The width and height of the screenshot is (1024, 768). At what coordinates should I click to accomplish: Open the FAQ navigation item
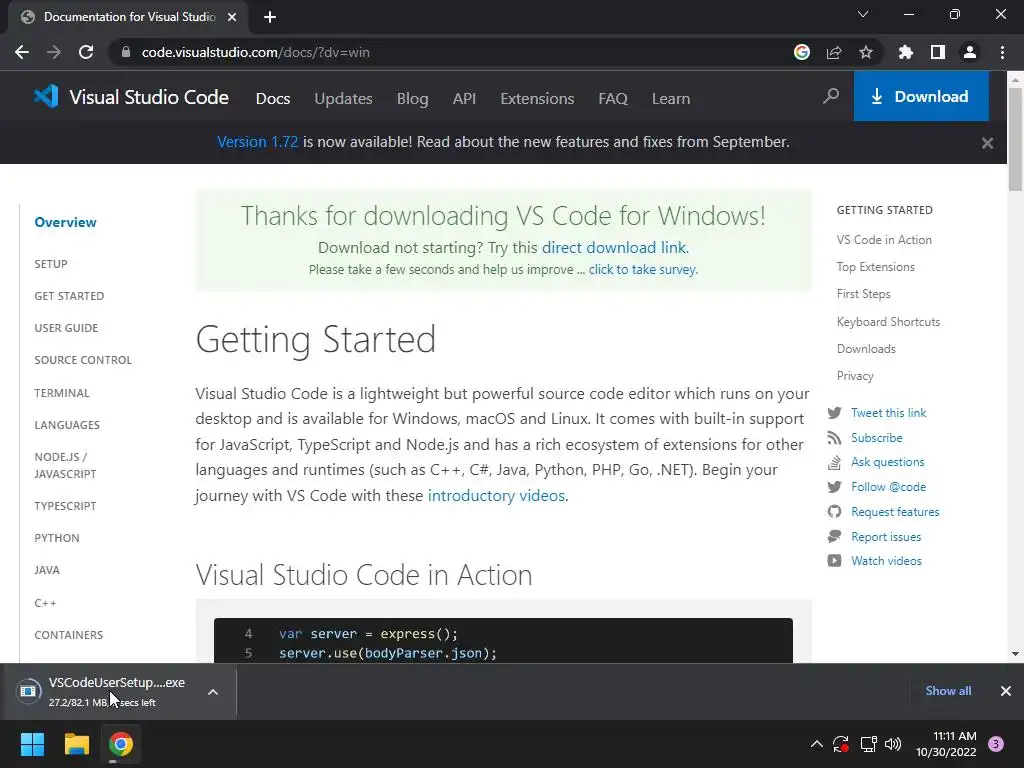[x=613, y=99]
